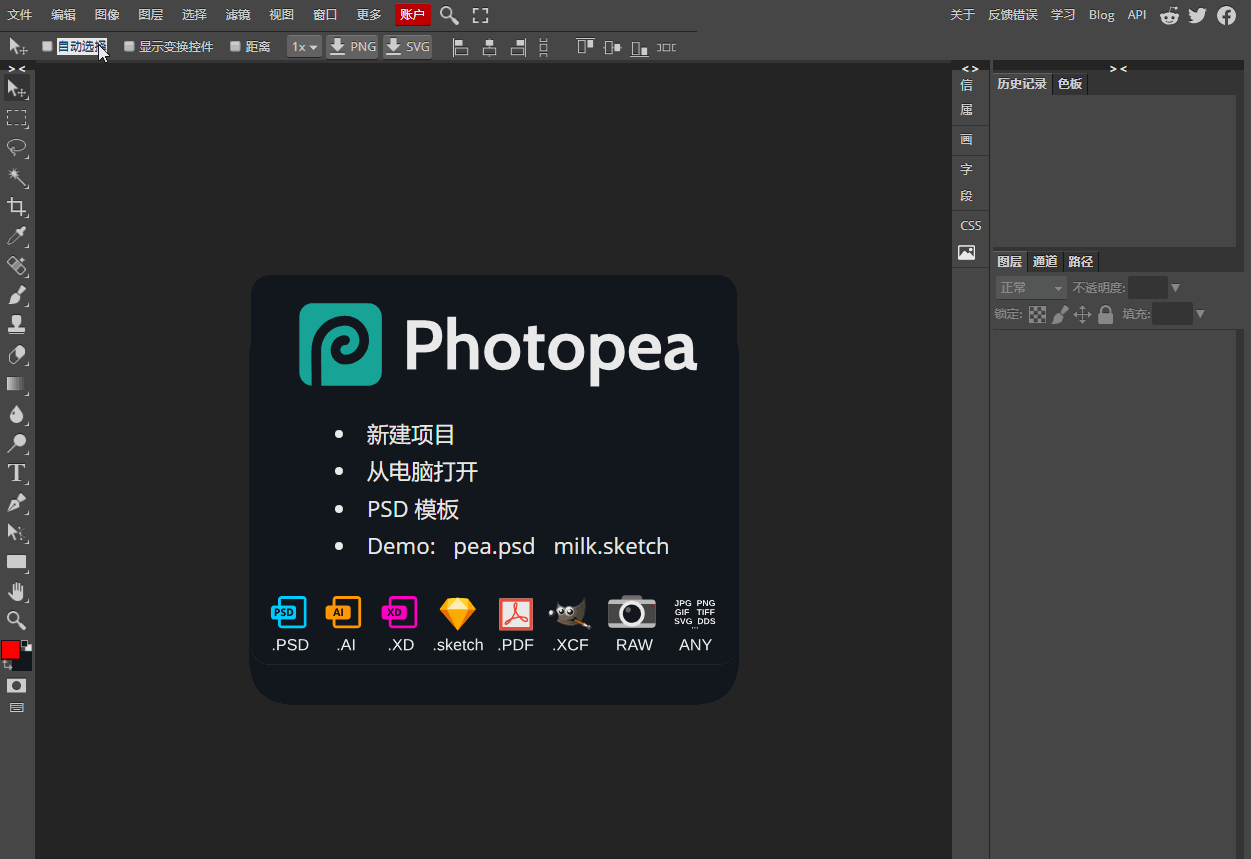
Task: Open the 滤镜 menu
Action: pyautogui.click(x=238, y=15)
